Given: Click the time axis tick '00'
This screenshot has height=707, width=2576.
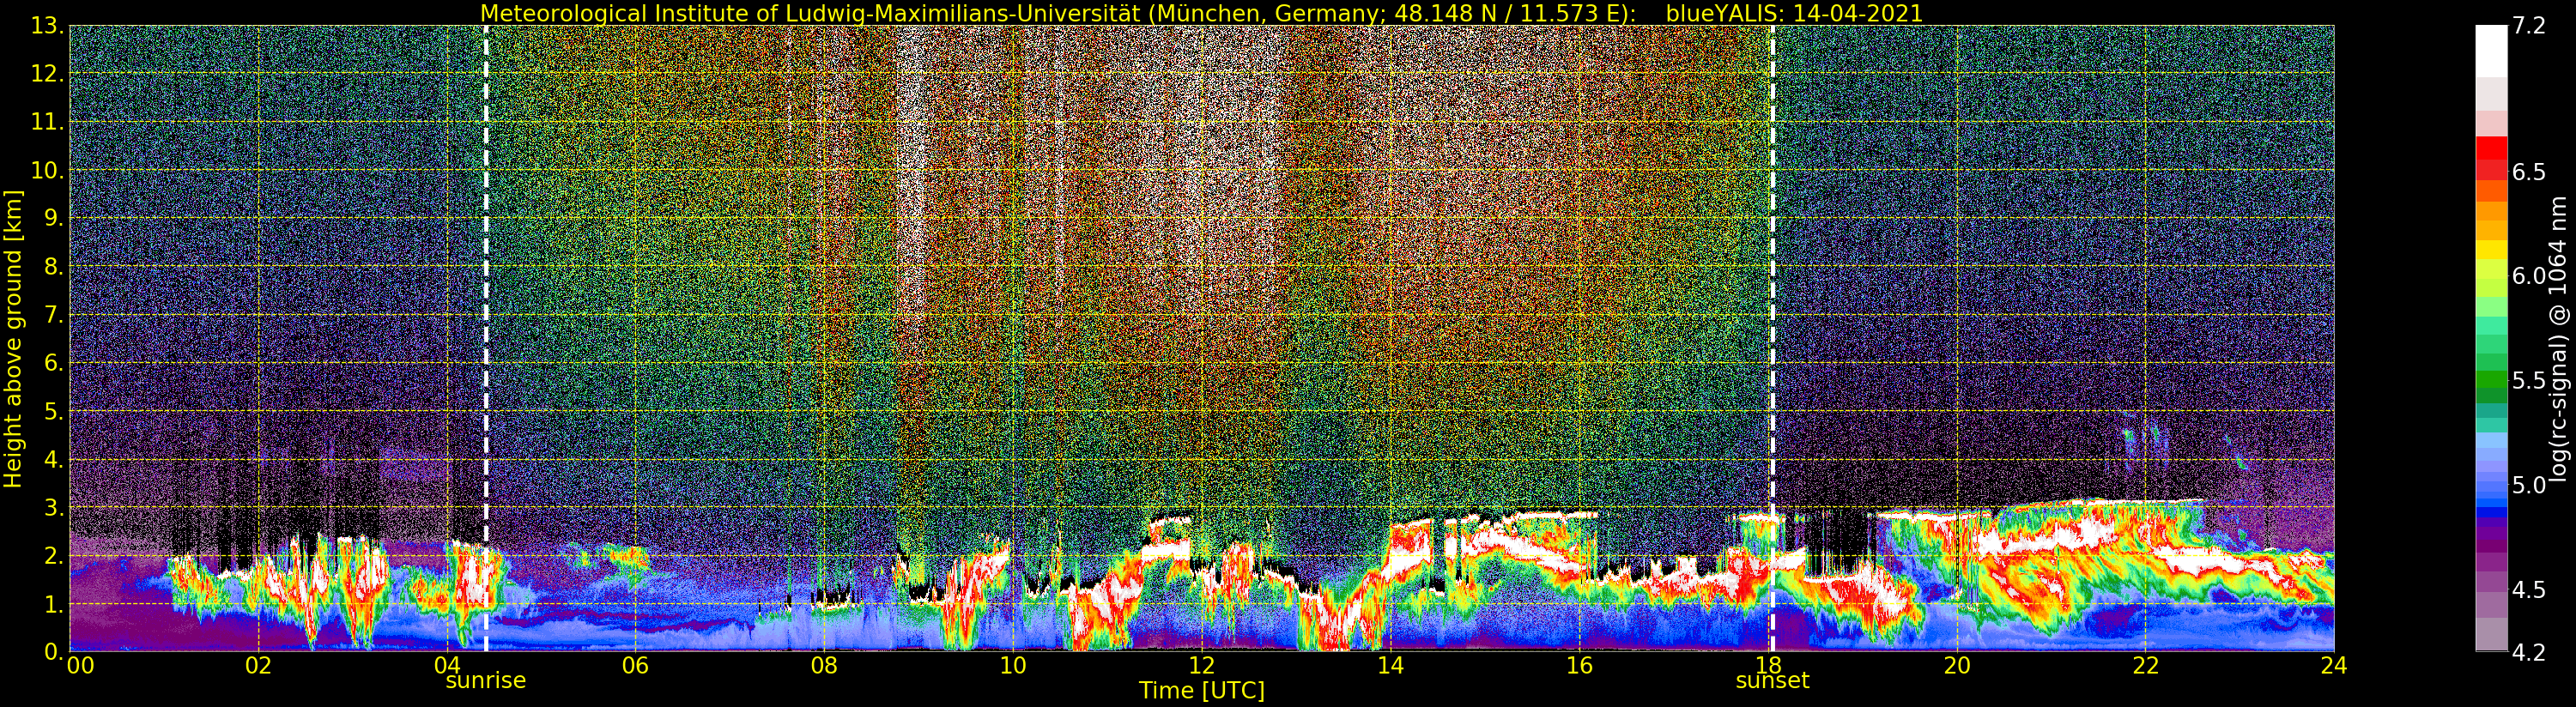Looking at the screenshot, I should (79, 665).
